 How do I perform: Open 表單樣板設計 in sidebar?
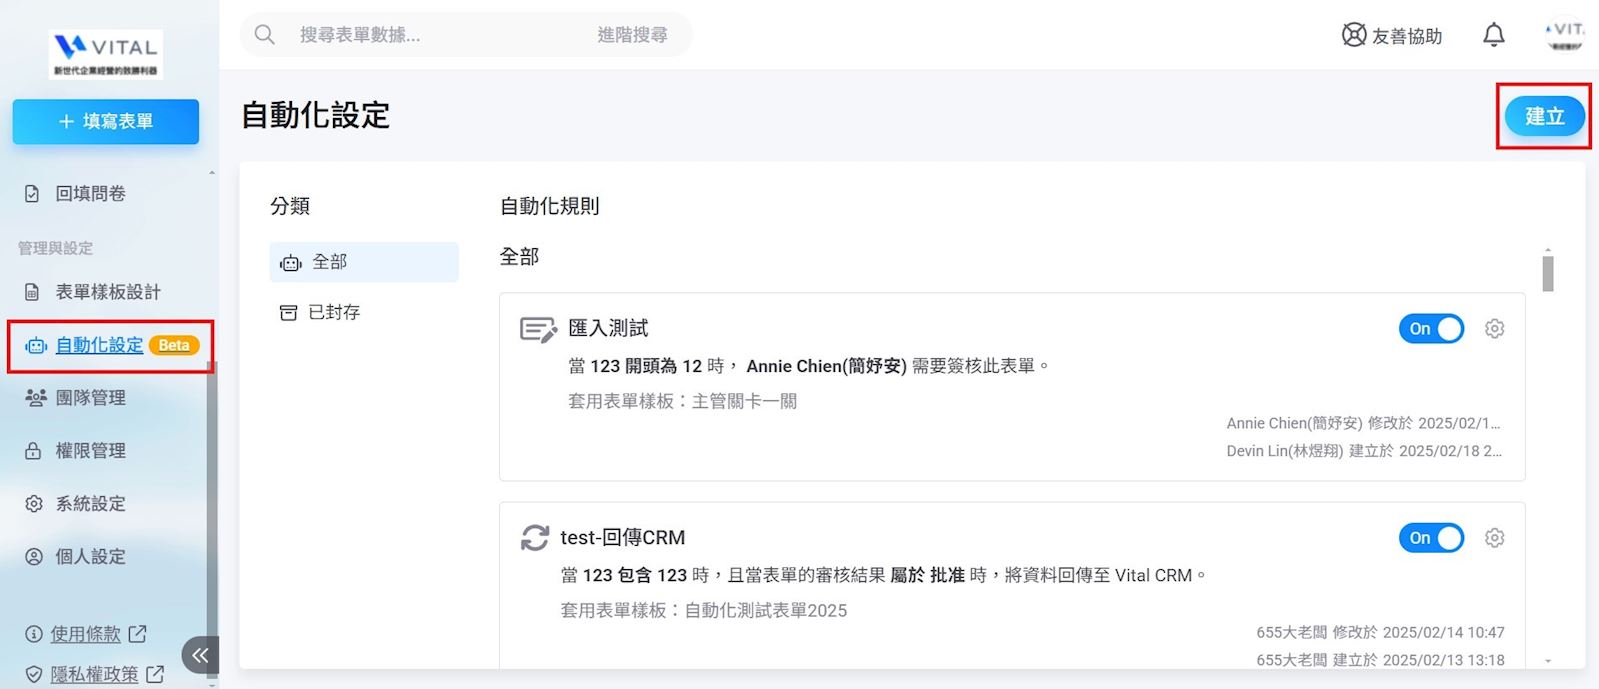108,292
